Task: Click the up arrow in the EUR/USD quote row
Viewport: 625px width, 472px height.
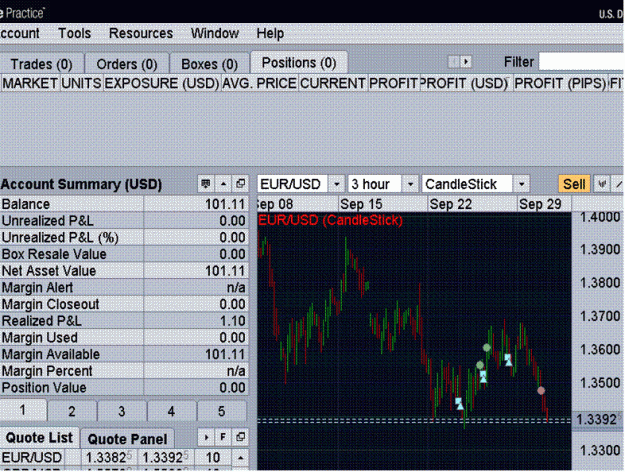Action: point(240,458)
